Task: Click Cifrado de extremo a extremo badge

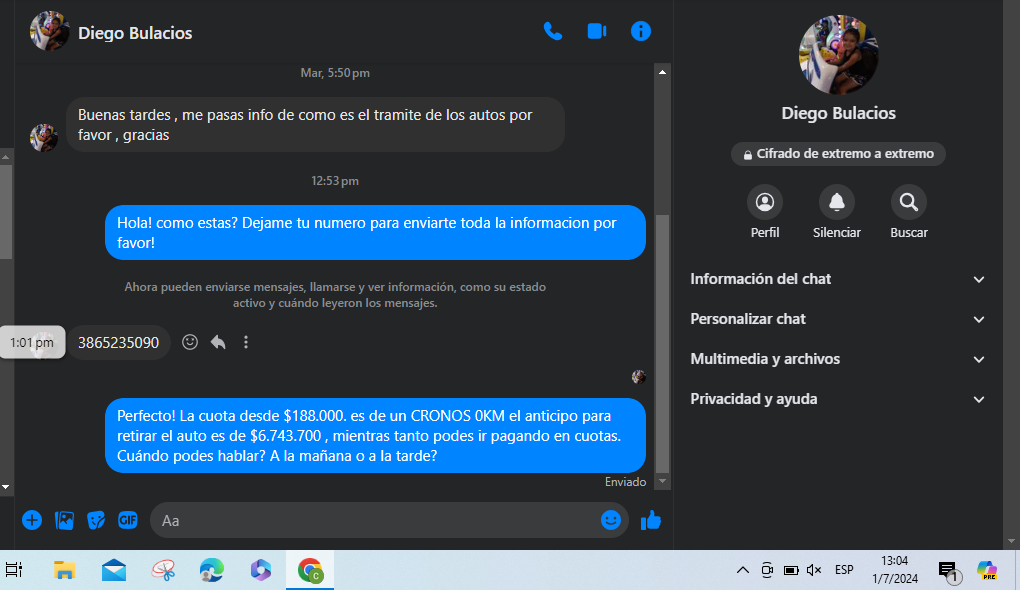Action: (838, 154)
